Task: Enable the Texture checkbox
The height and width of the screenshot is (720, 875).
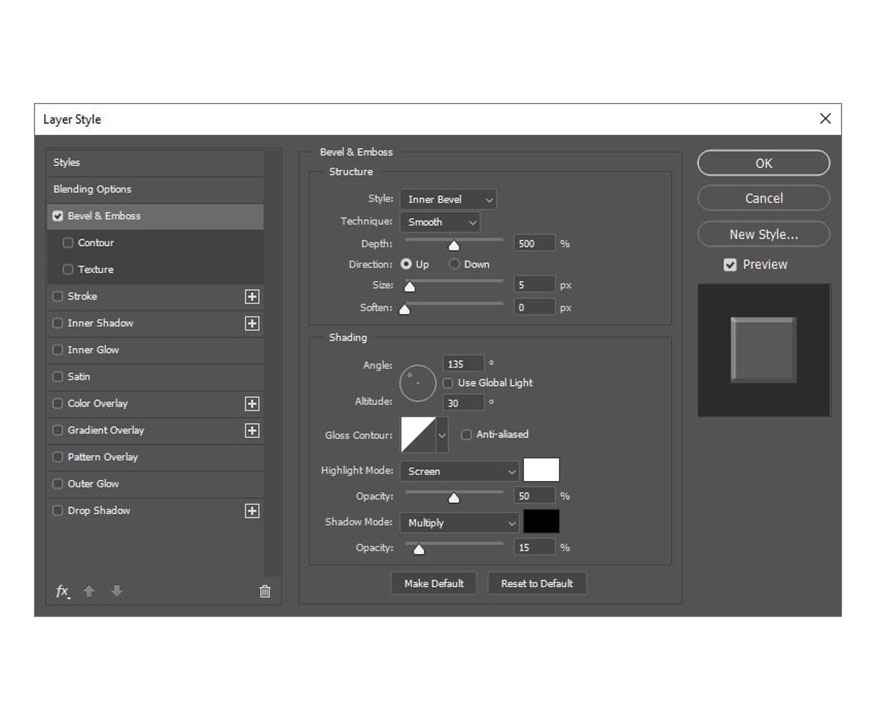Action: click(68, 270)
